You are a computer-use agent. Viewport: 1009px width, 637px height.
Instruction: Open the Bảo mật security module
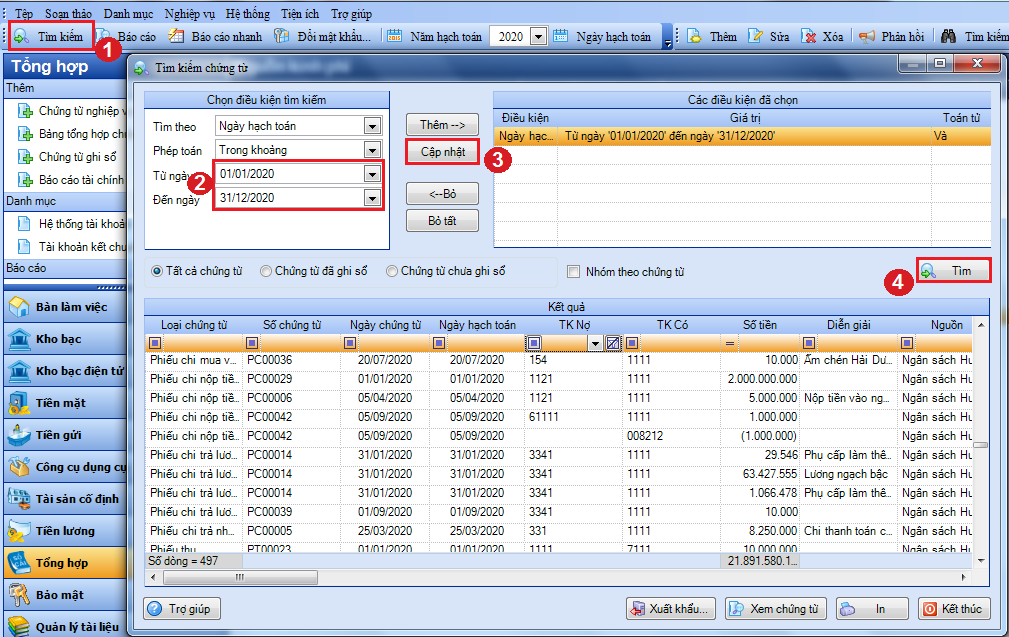65,595
